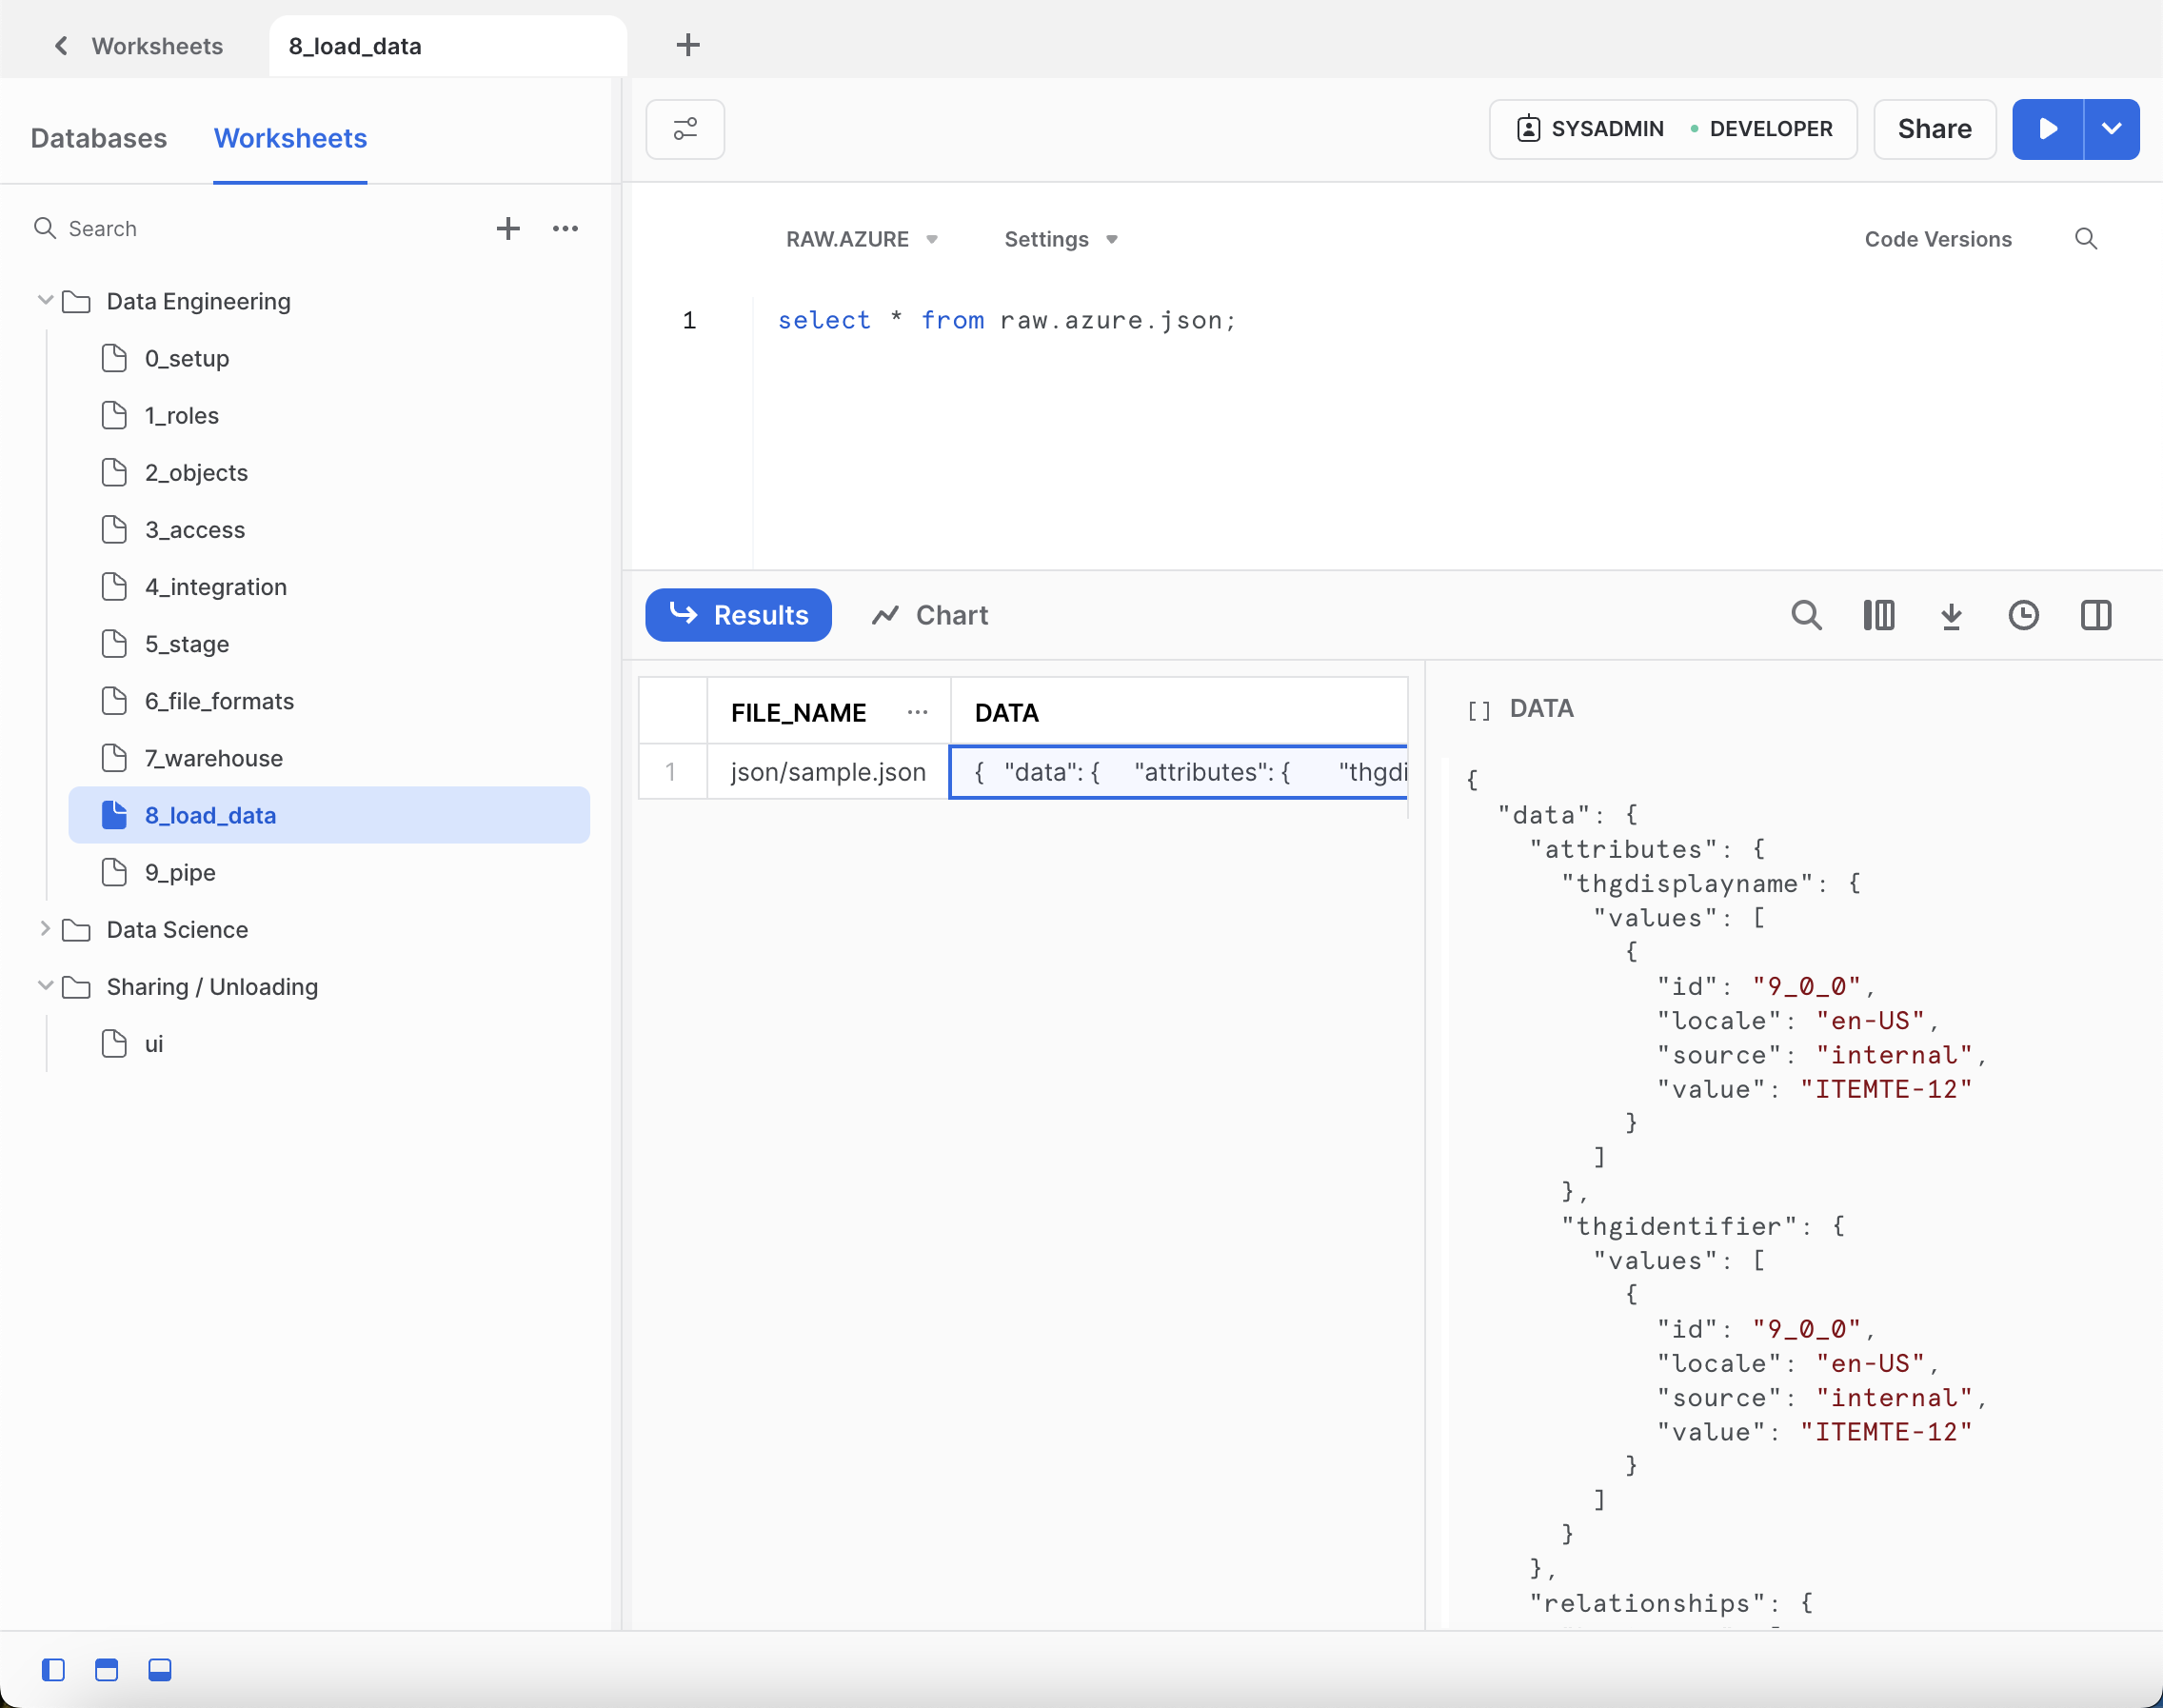The image size is (2163, 1708).
Task: Click the SQL query text line
Action: [1007, 320]
